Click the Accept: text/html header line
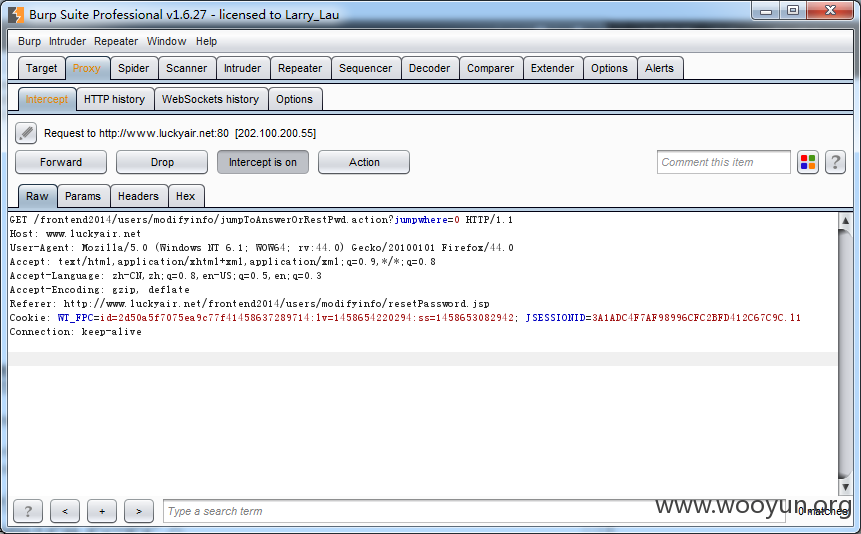Viewport: 861px width, 534px height. pos(222,262)
